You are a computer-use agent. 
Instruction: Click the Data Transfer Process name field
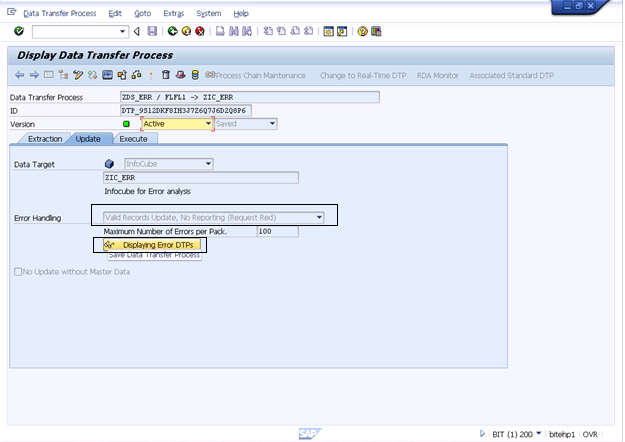pyautogui.click(x=250, y=97)
